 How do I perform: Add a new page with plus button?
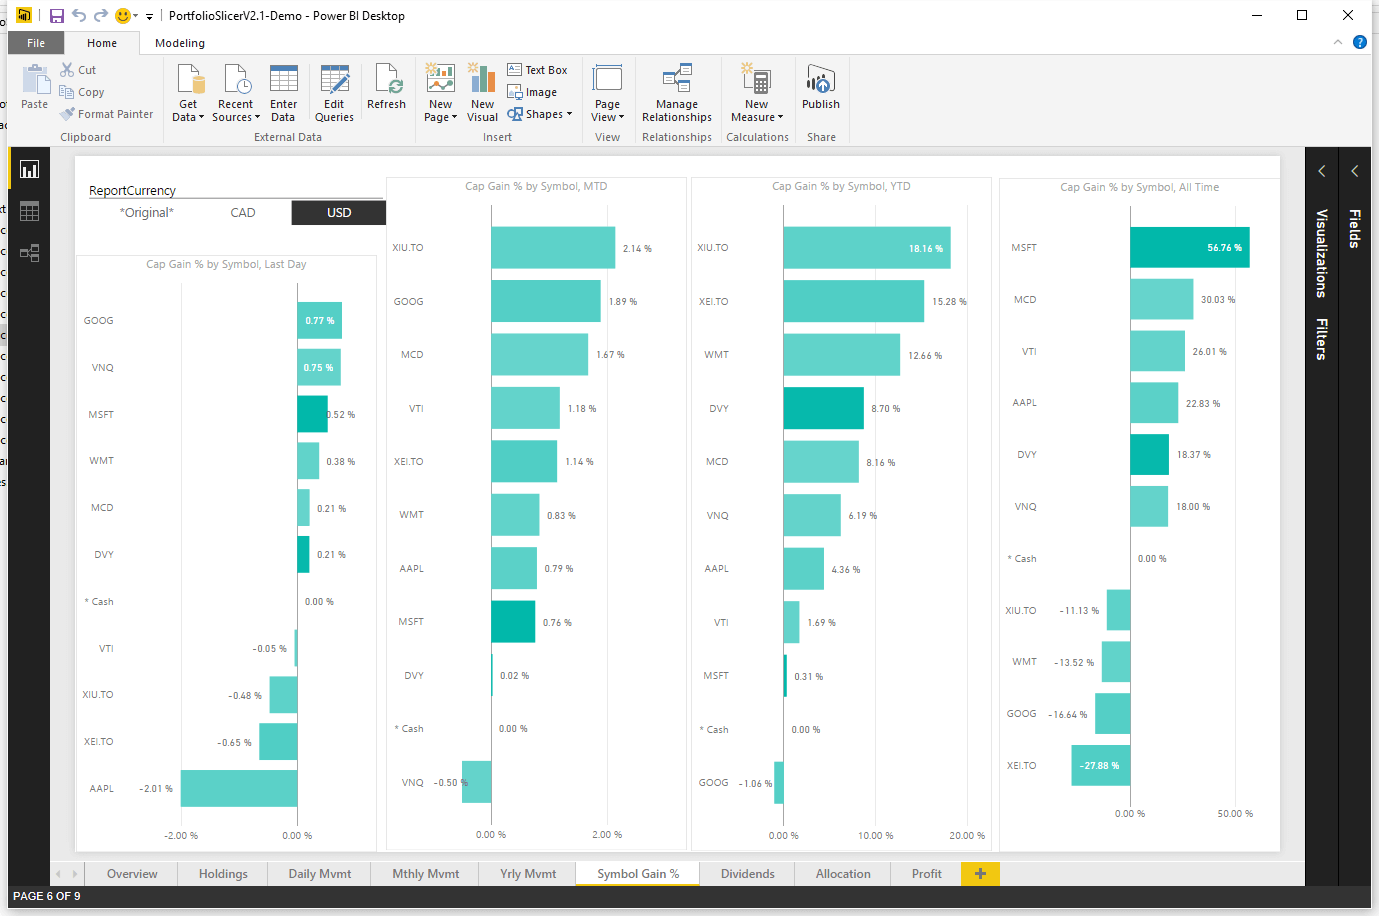point(980,874)
